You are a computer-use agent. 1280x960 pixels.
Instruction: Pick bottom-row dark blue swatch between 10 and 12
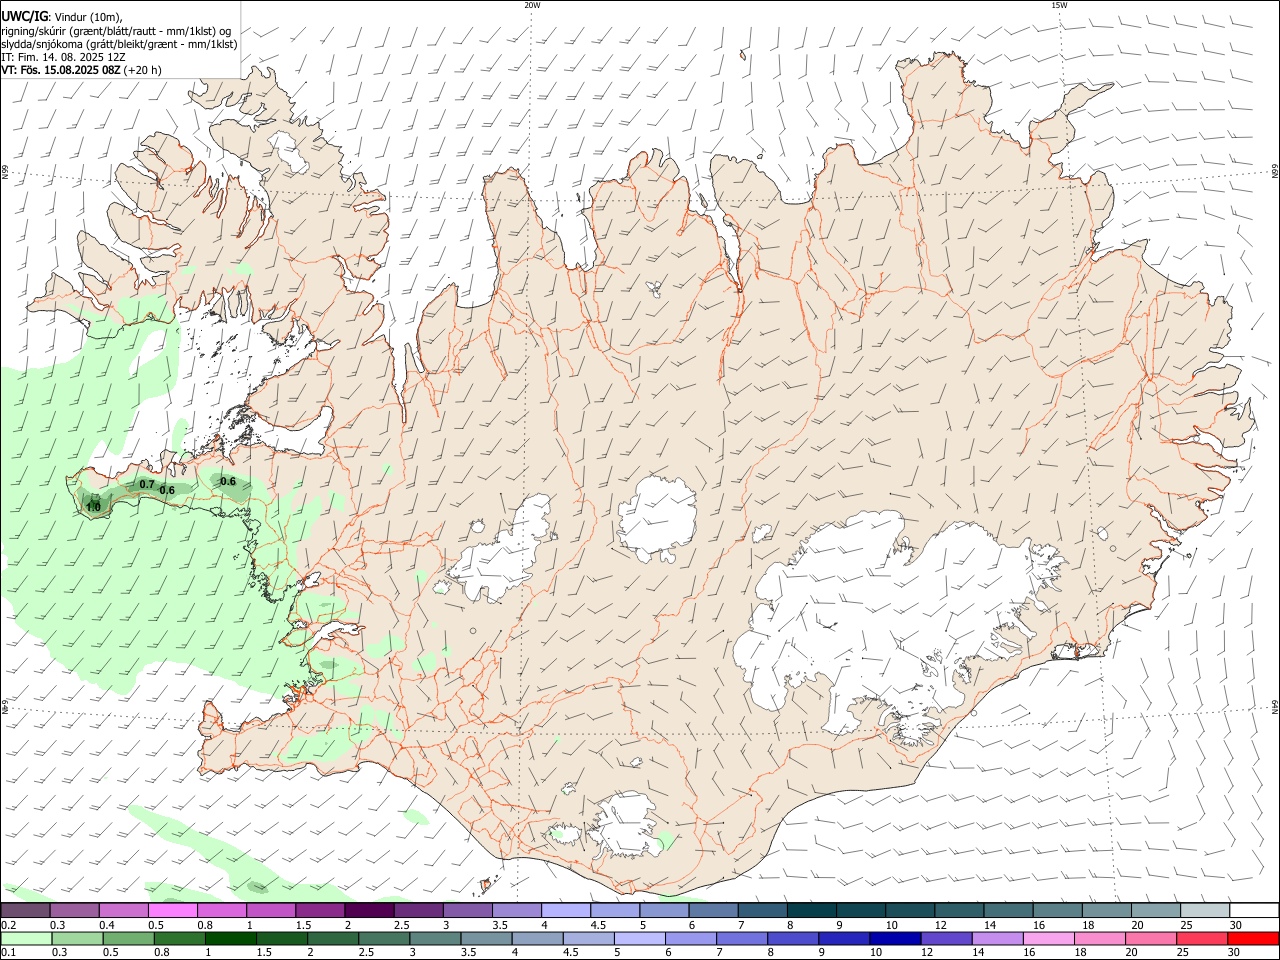pyautogui.click(x=895, y=939)
